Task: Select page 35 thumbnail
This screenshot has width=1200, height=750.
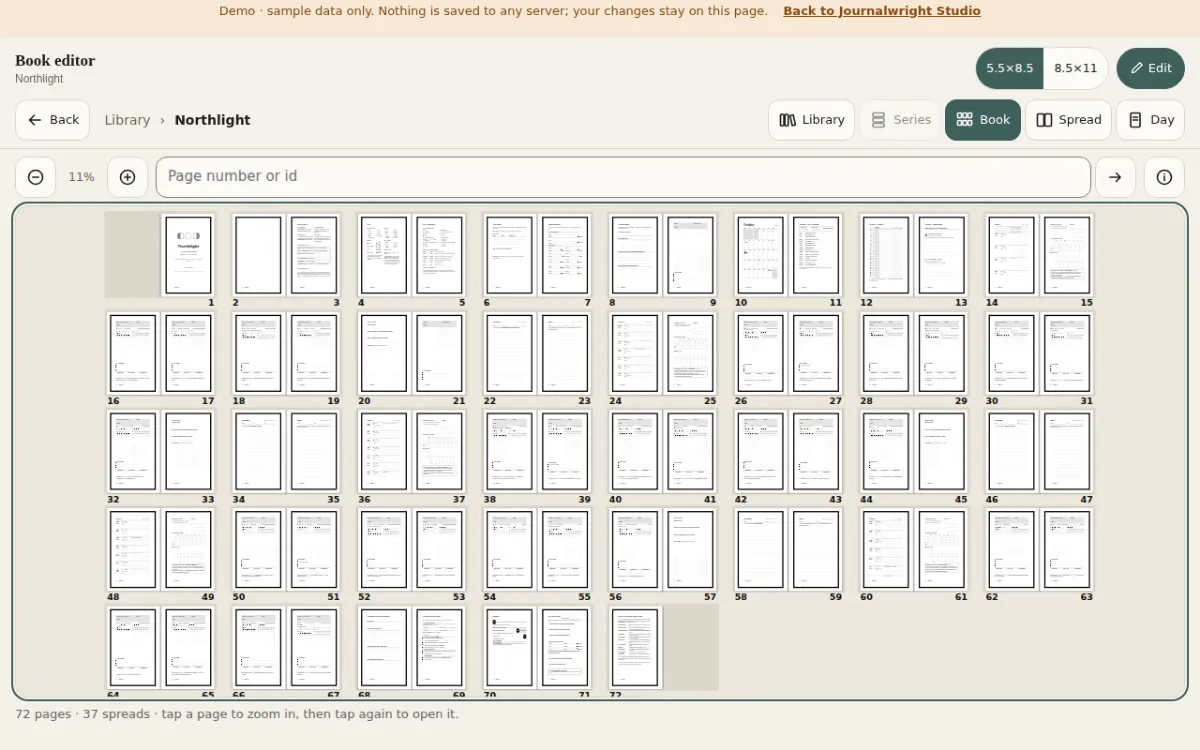Action: click(x=314, y=451)
